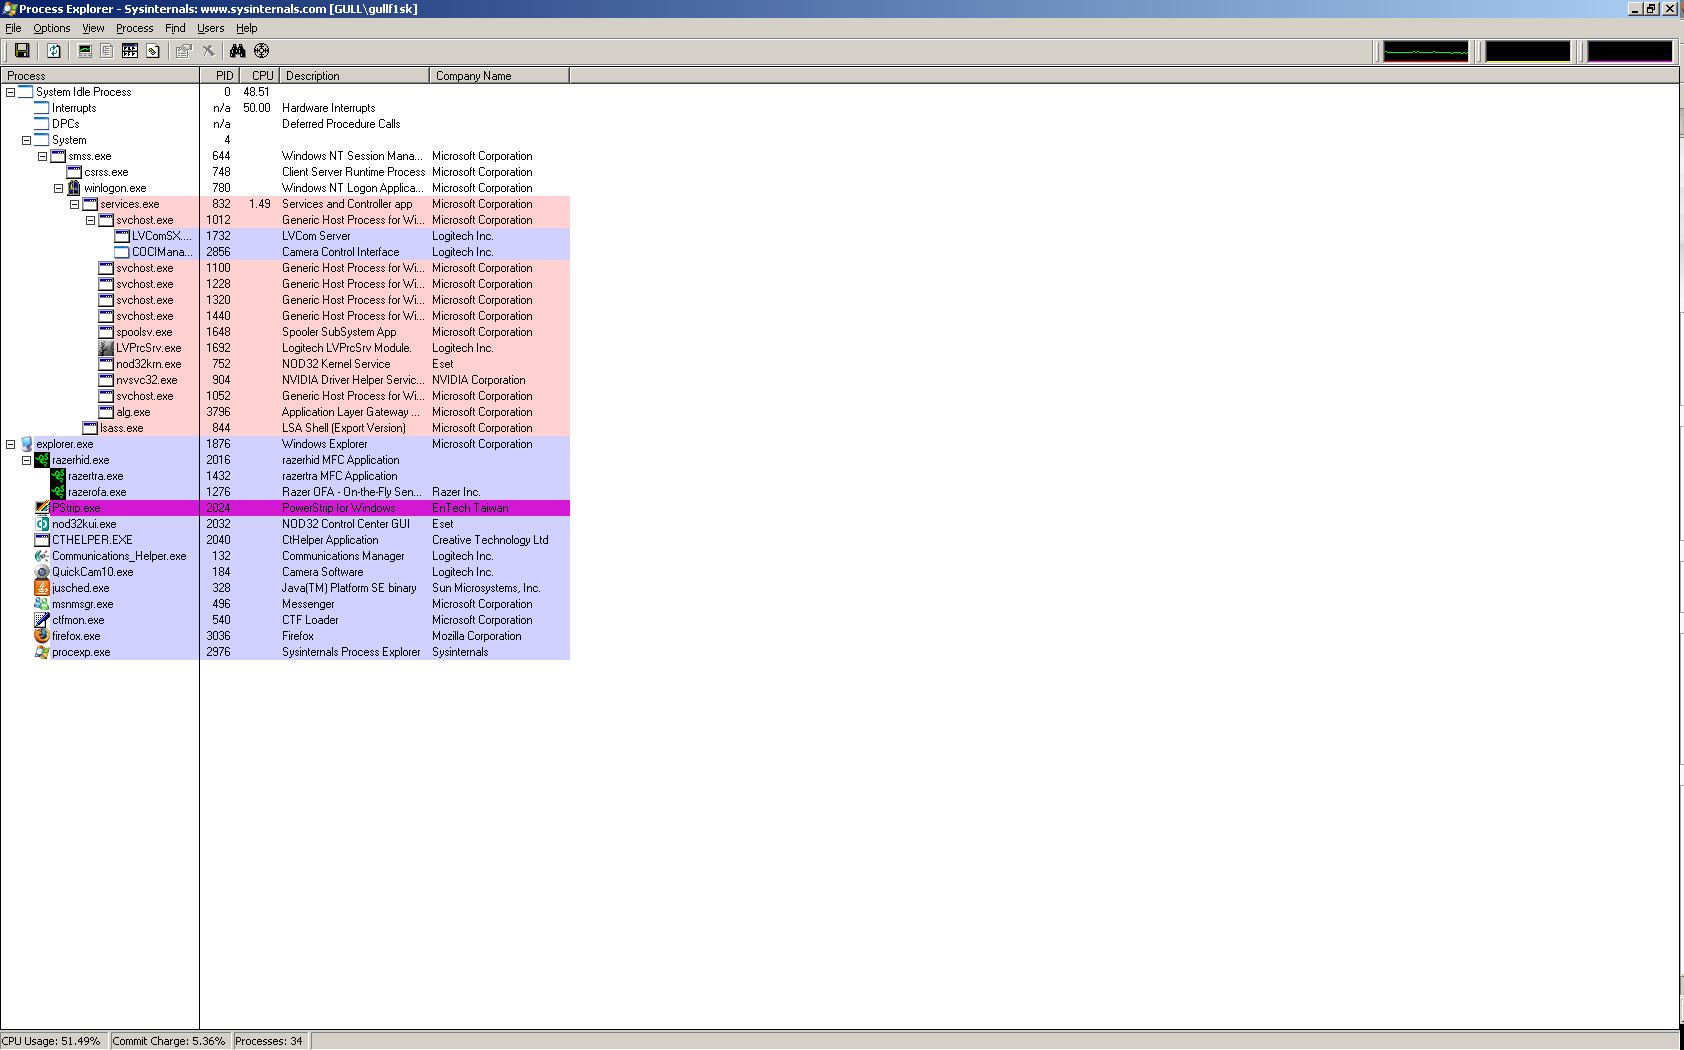The width and height of the screenshot is (1684, 1050).
Task: Collapse the winlogon.exe tree node
Action: [x=58, y=188]
